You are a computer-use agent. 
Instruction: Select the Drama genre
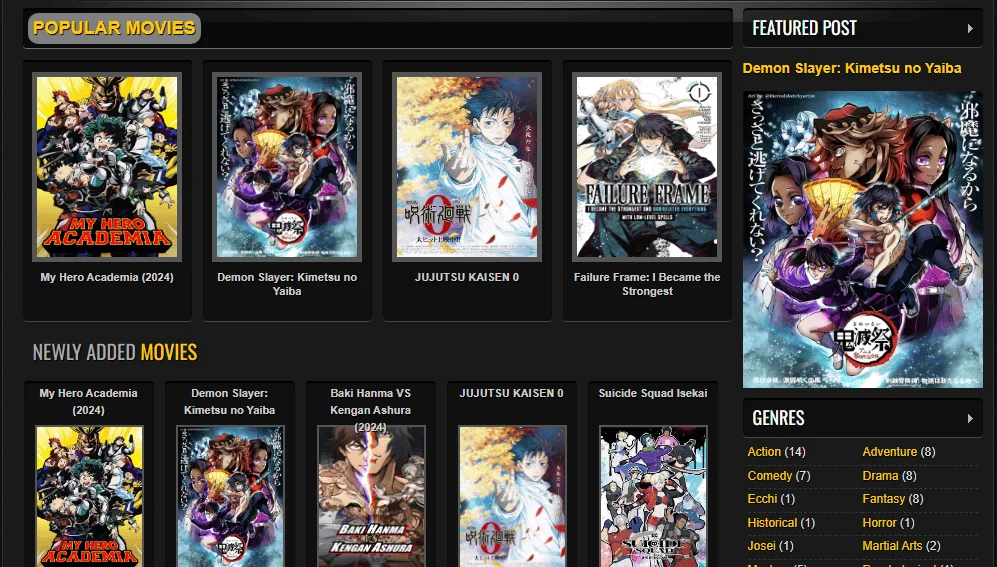[880, 475]
